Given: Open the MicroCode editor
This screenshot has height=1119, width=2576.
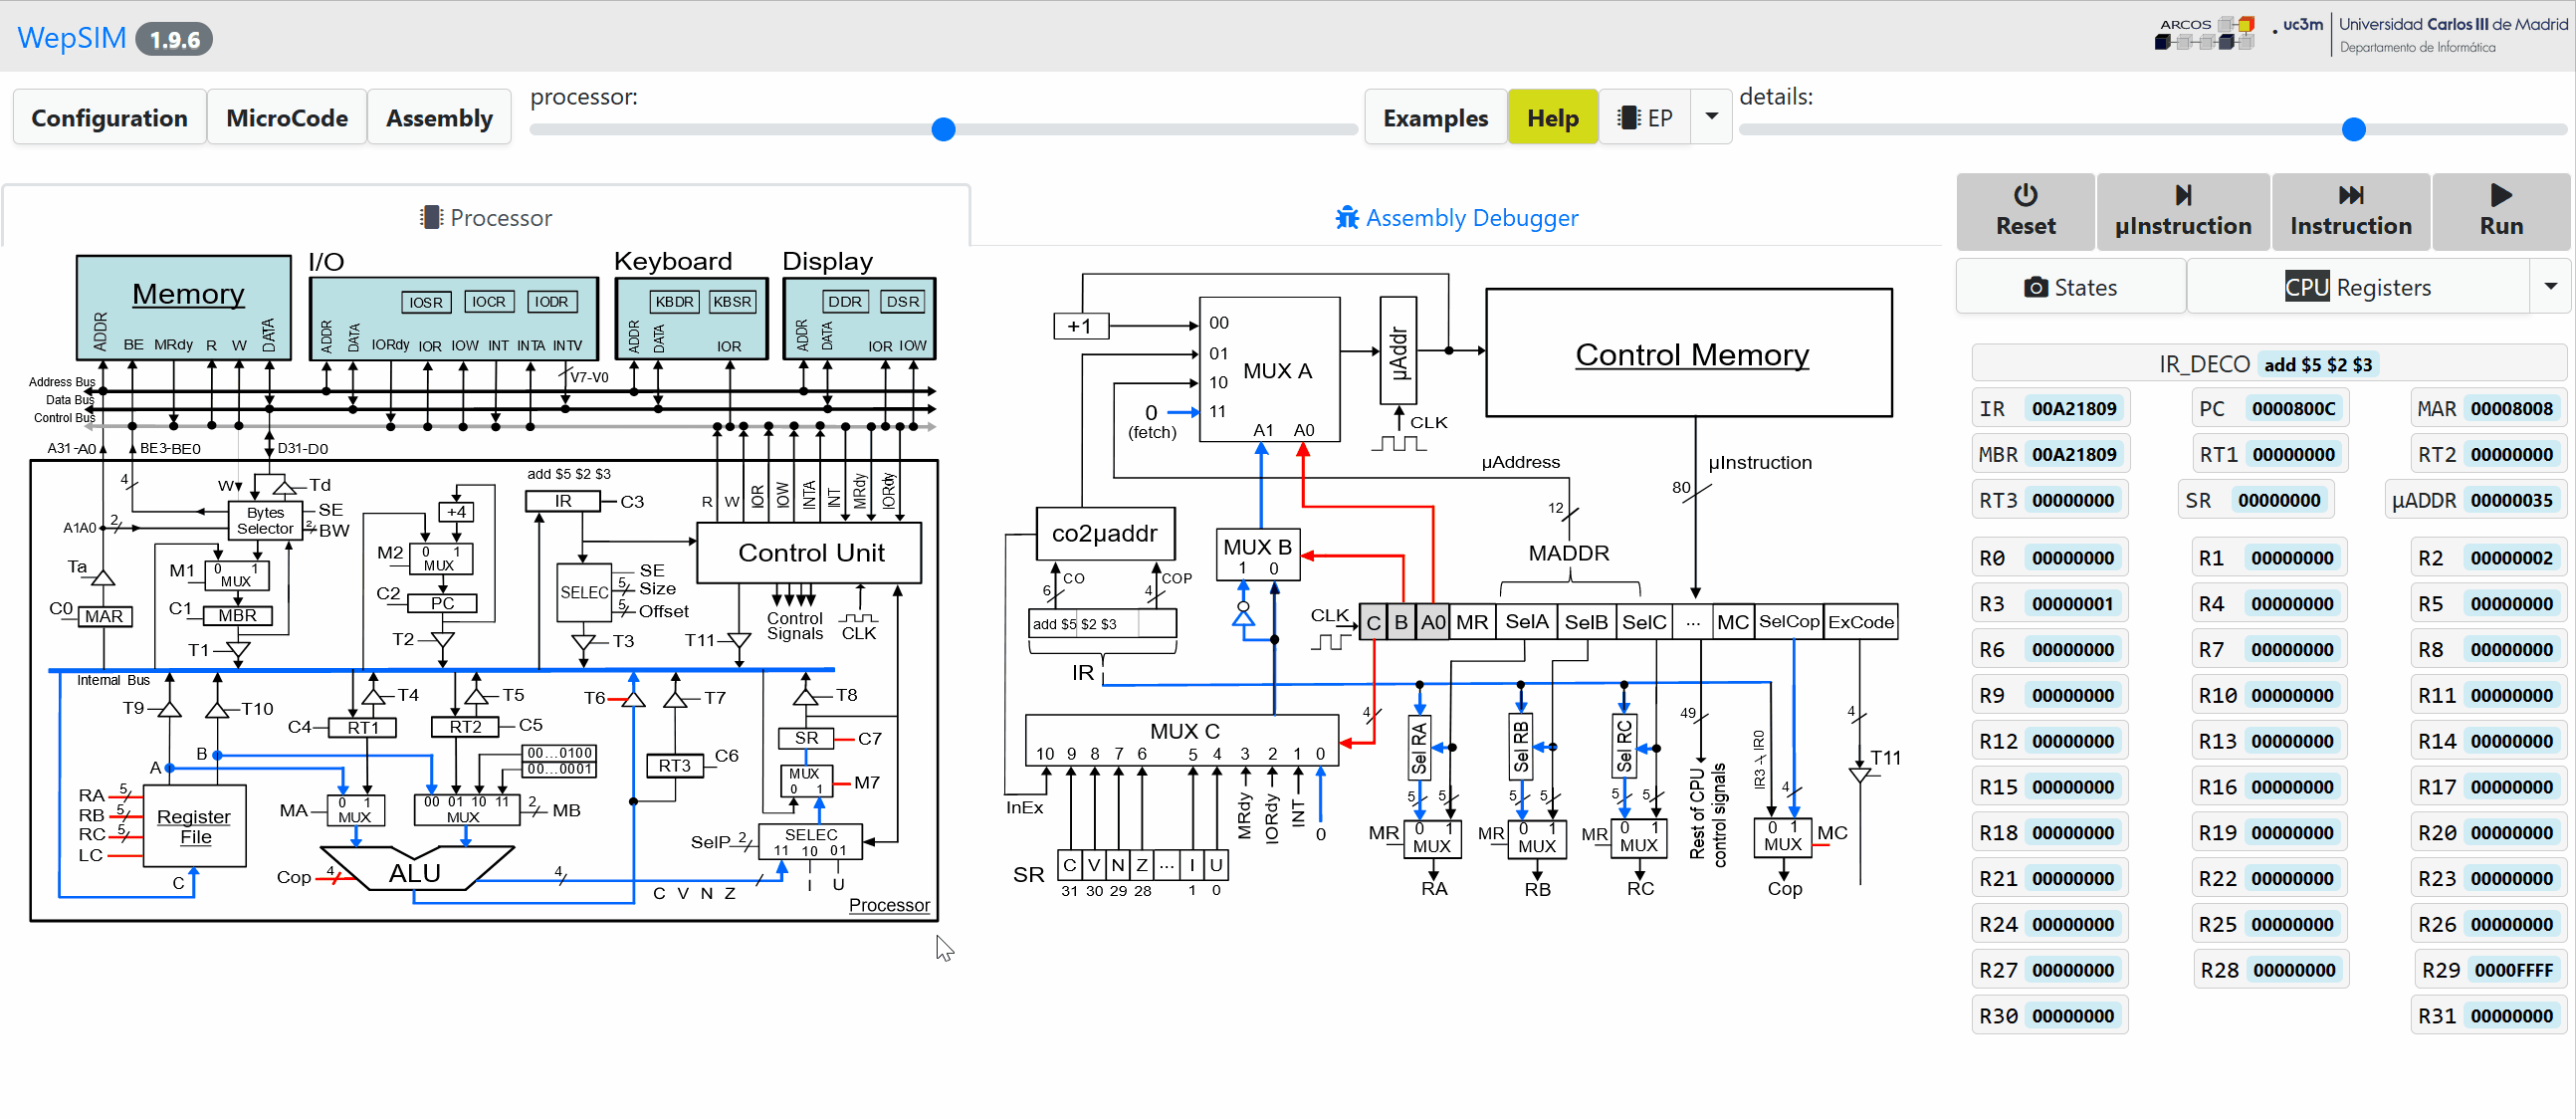Looking at the screenshot, I should coord(287,117).
